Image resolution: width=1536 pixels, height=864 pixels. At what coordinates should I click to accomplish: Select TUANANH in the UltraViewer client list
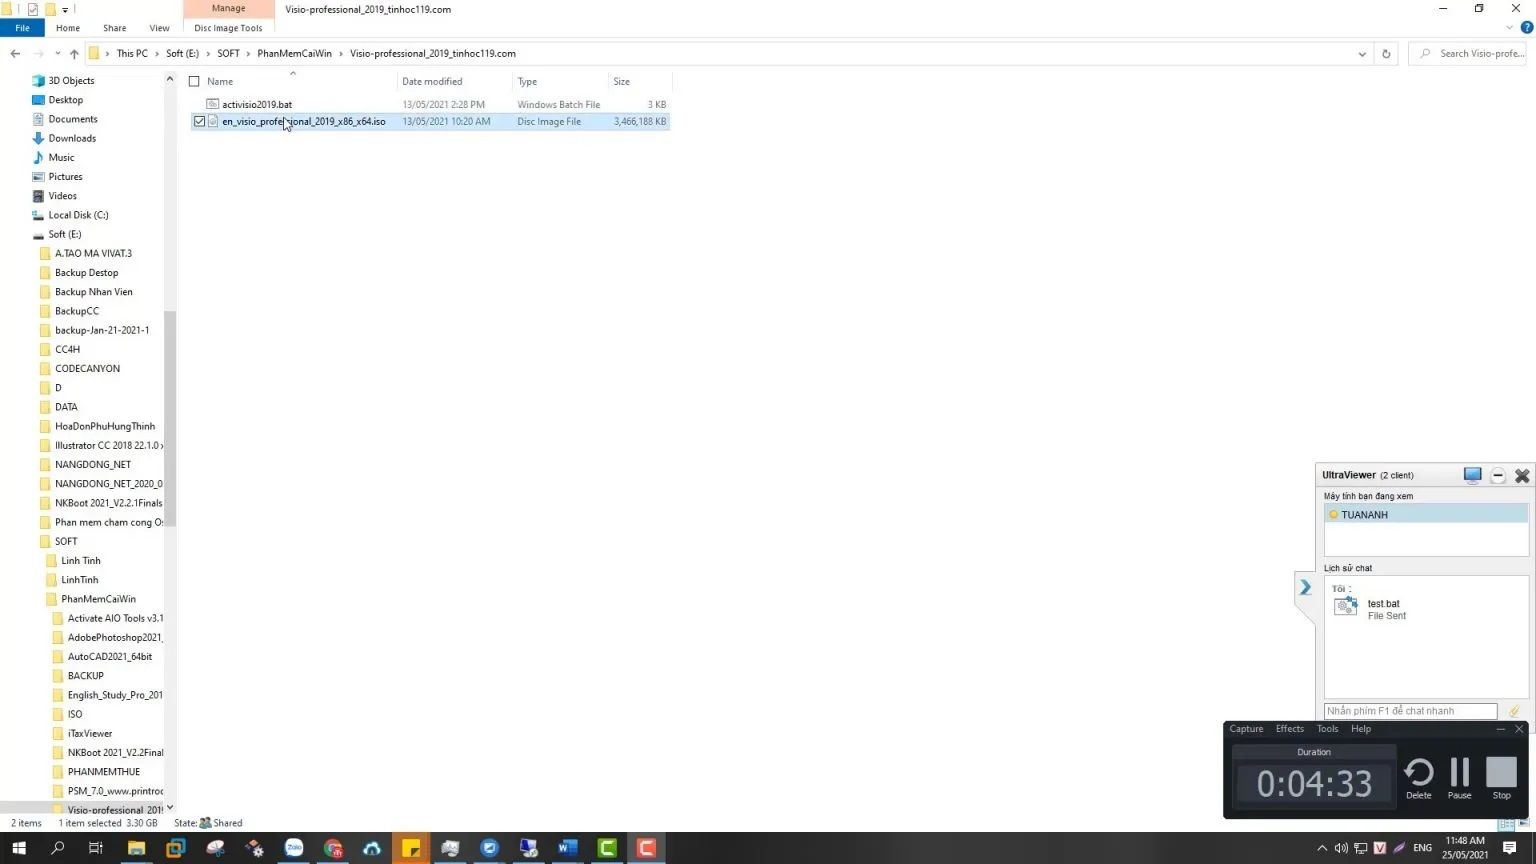click(x=1426, y=514)
